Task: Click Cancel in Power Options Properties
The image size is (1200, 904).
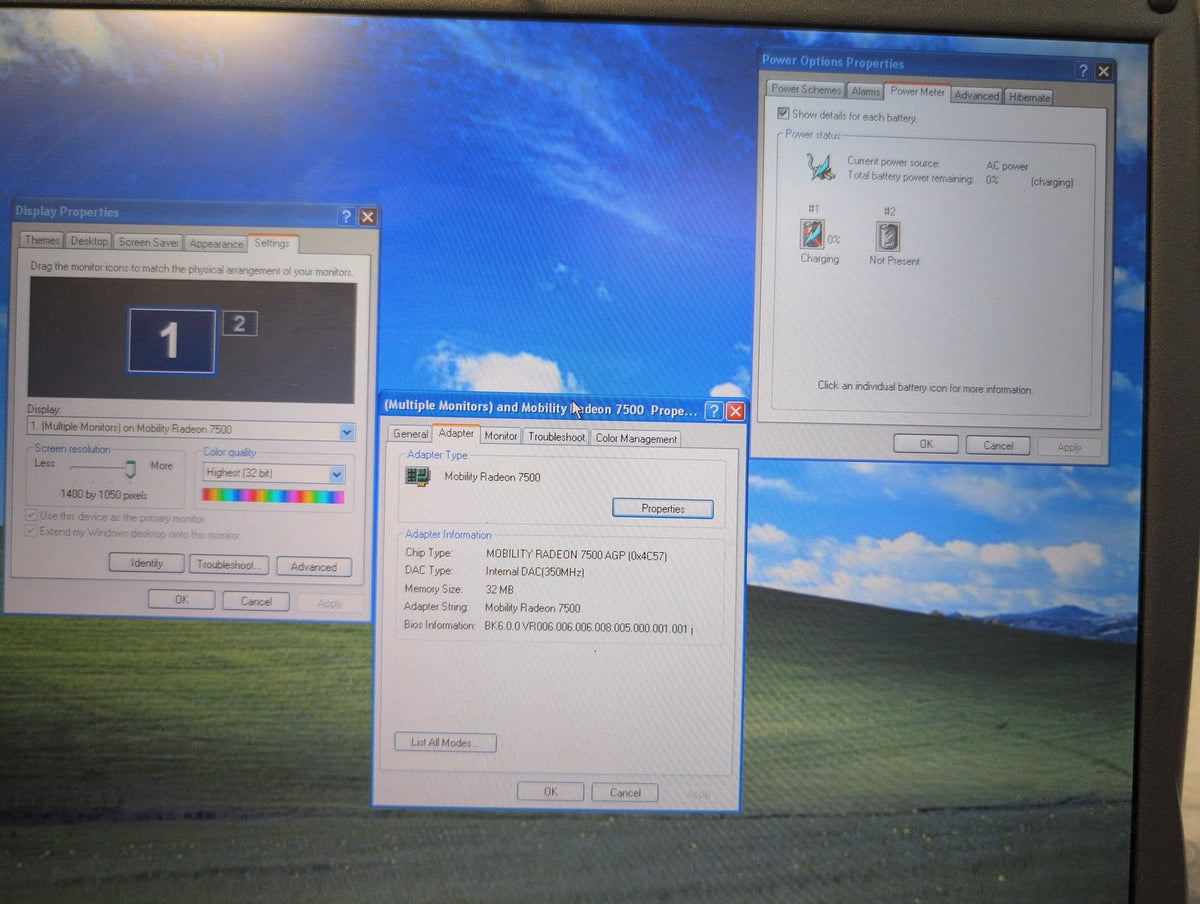Action: (x=998, y=446)
